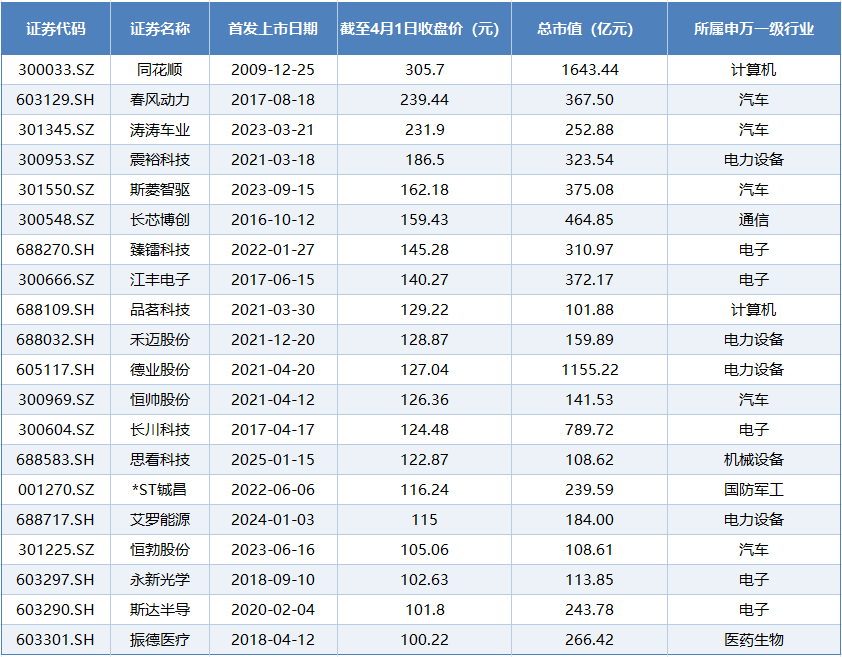
Task: Click the 医药生物 industry cell
Action: click(753, 640)
